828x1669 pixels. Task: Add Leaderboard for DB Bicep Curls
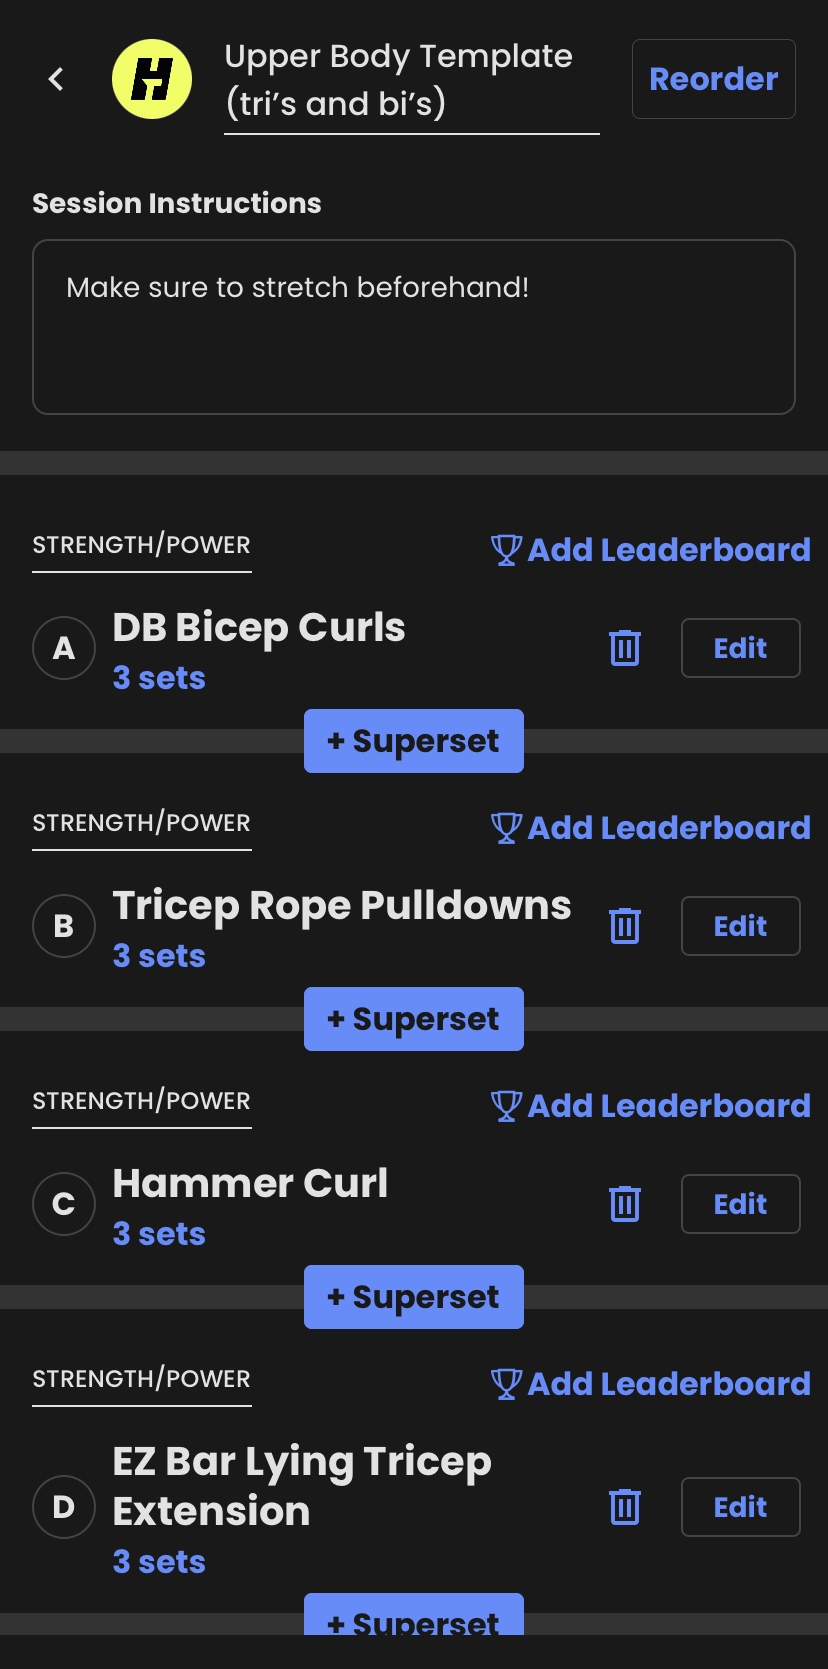point(650,550)
